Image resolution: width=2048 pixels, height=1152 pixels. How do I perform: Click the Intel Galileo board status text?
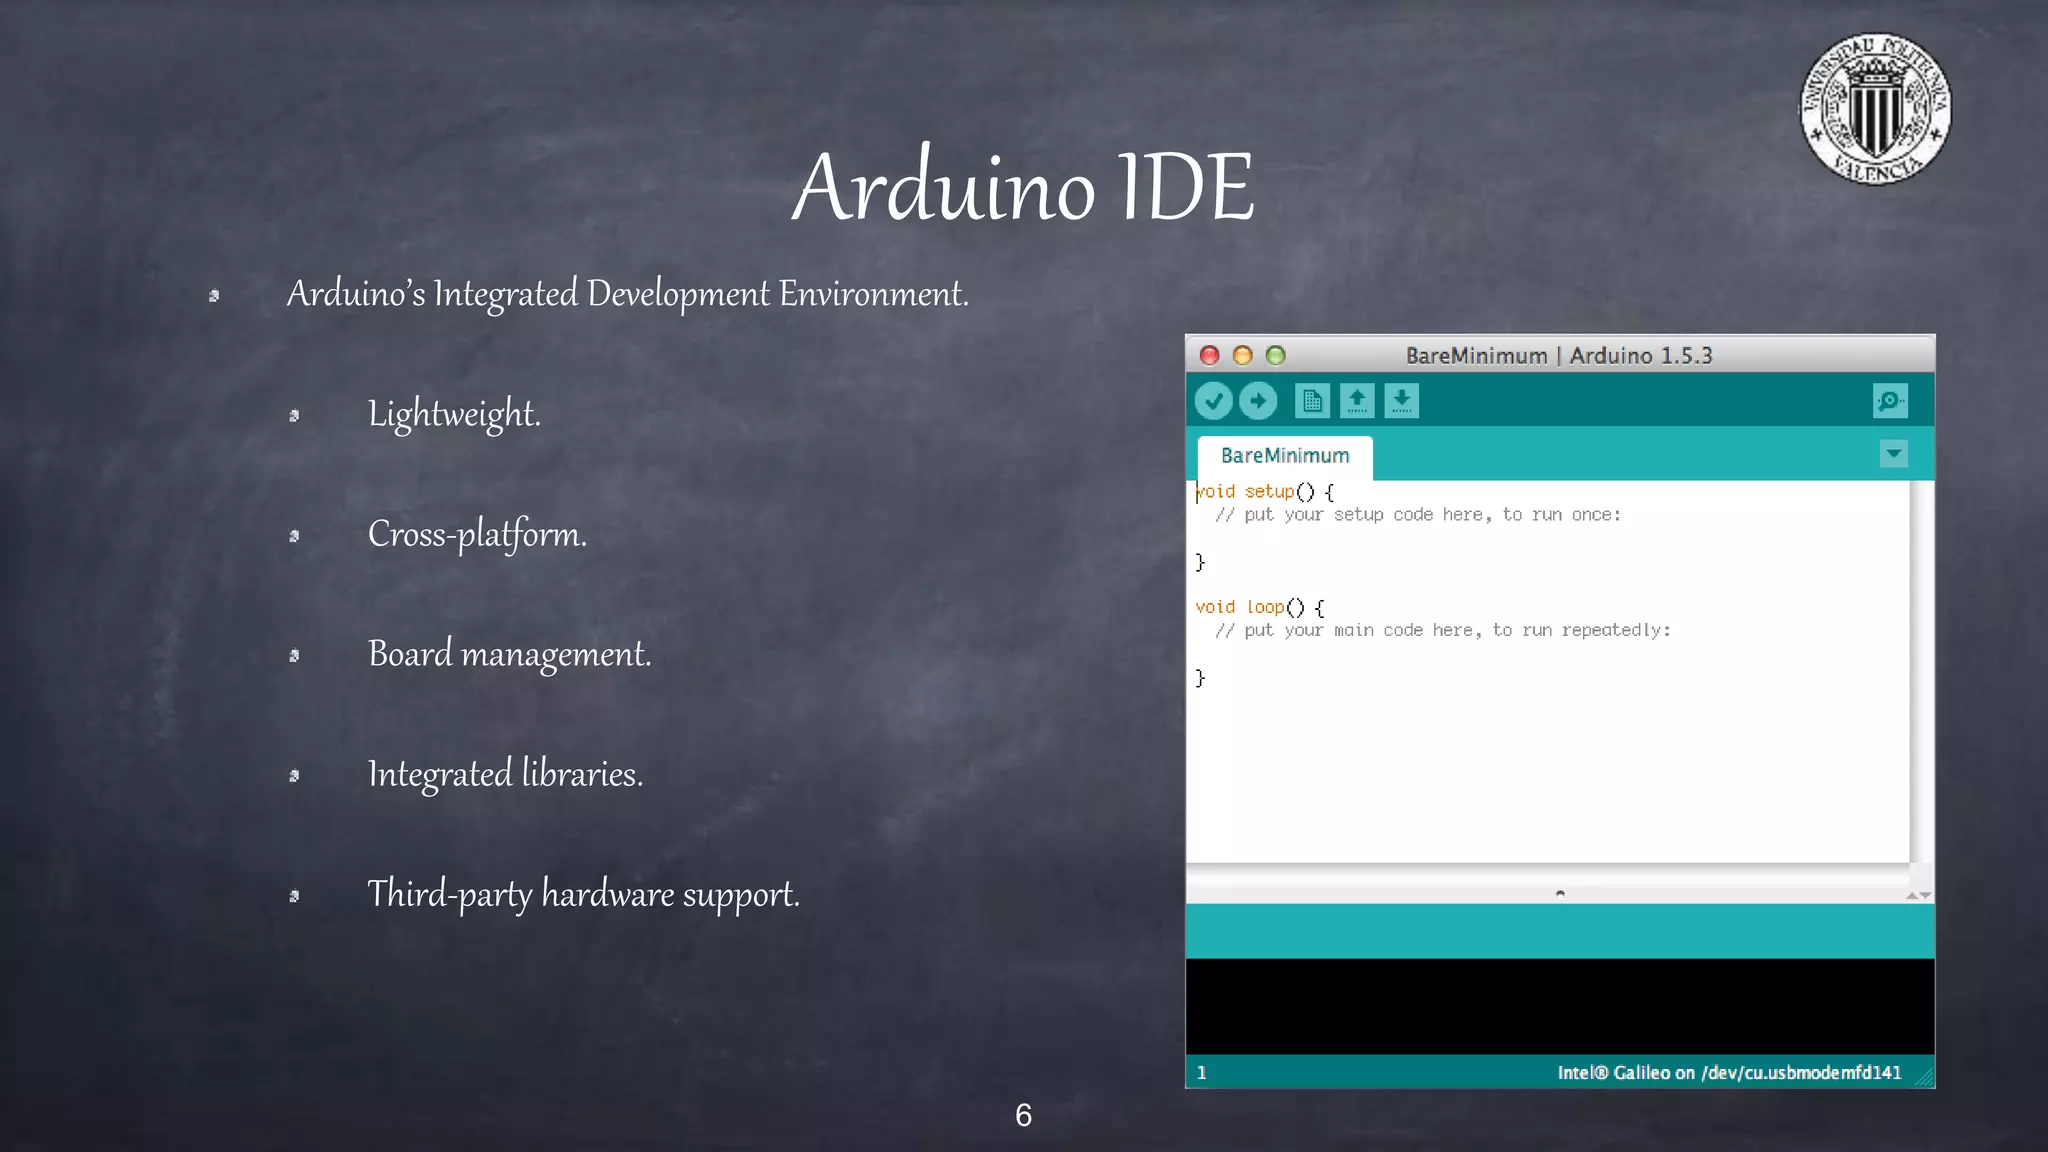pyautogui.click(x=1729, y=1073)
